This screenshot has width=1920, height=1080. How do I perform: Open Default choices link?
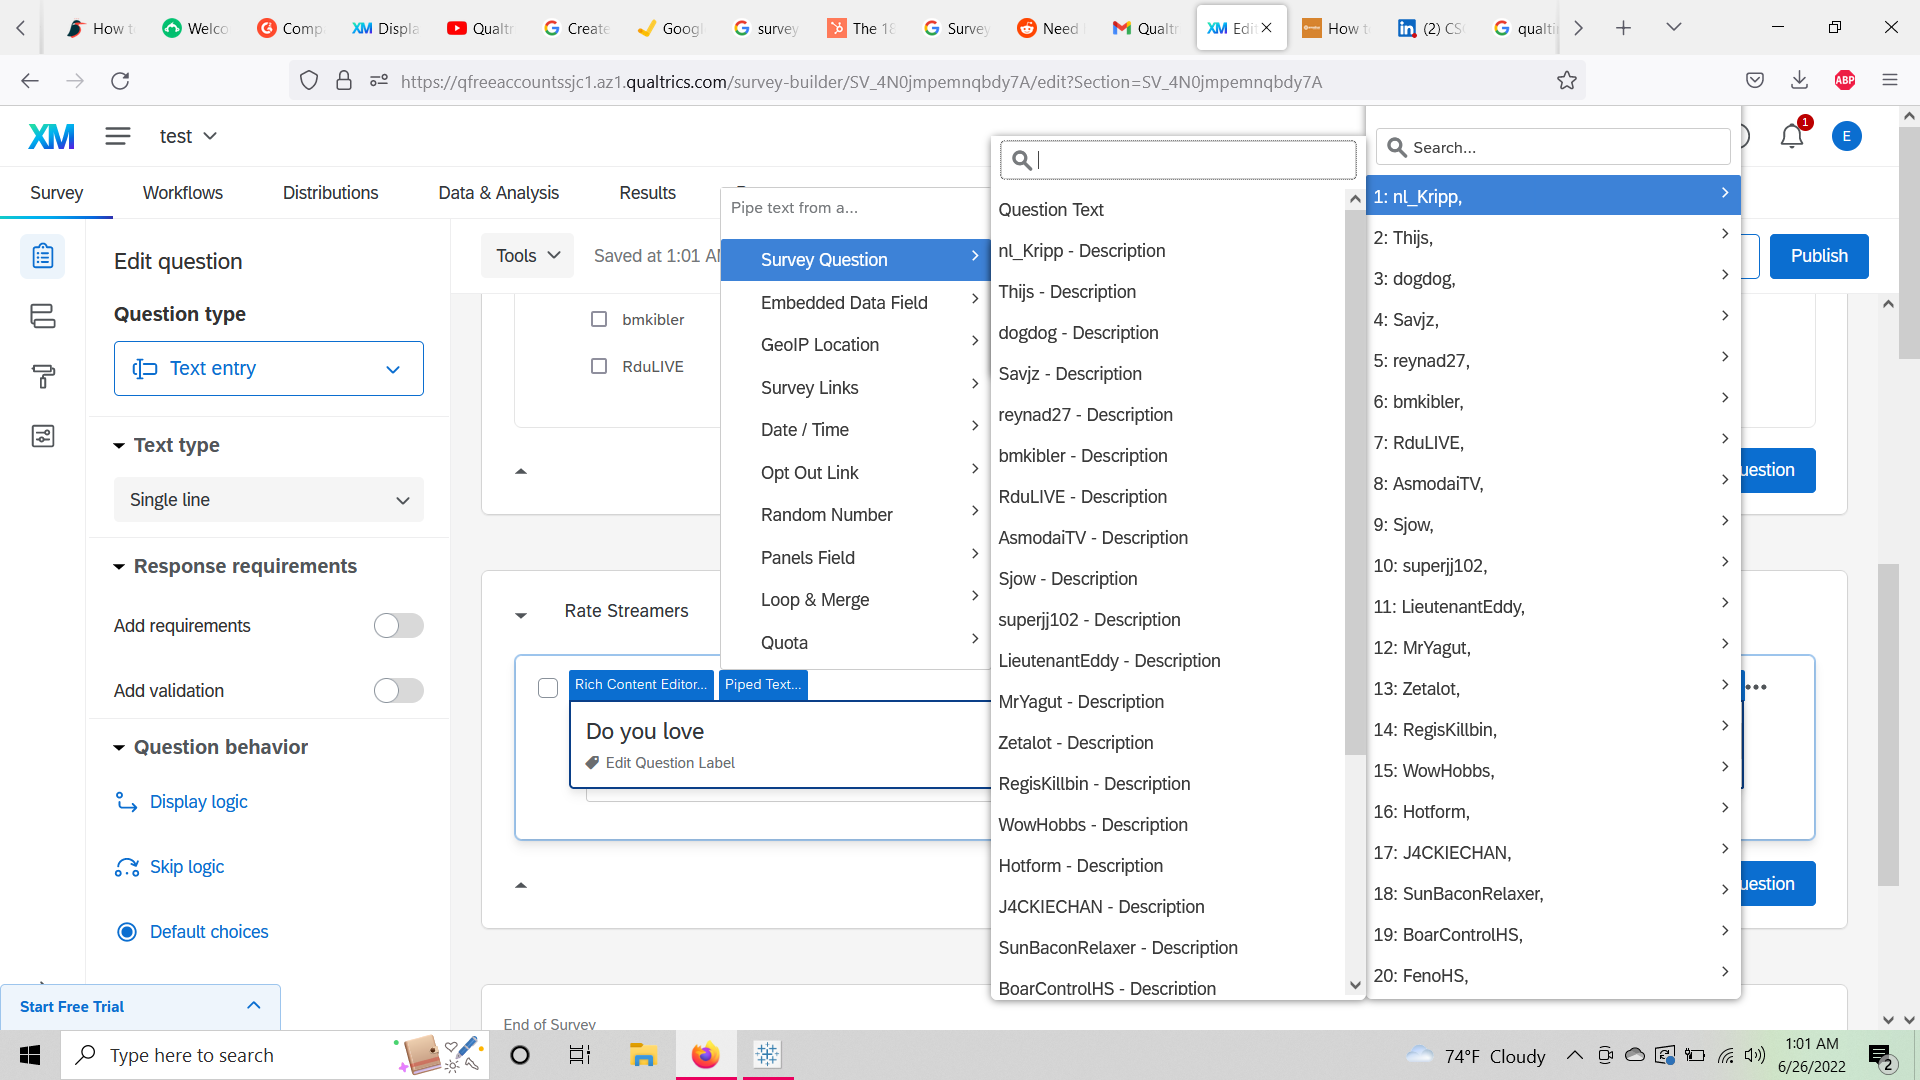(209, 932)
